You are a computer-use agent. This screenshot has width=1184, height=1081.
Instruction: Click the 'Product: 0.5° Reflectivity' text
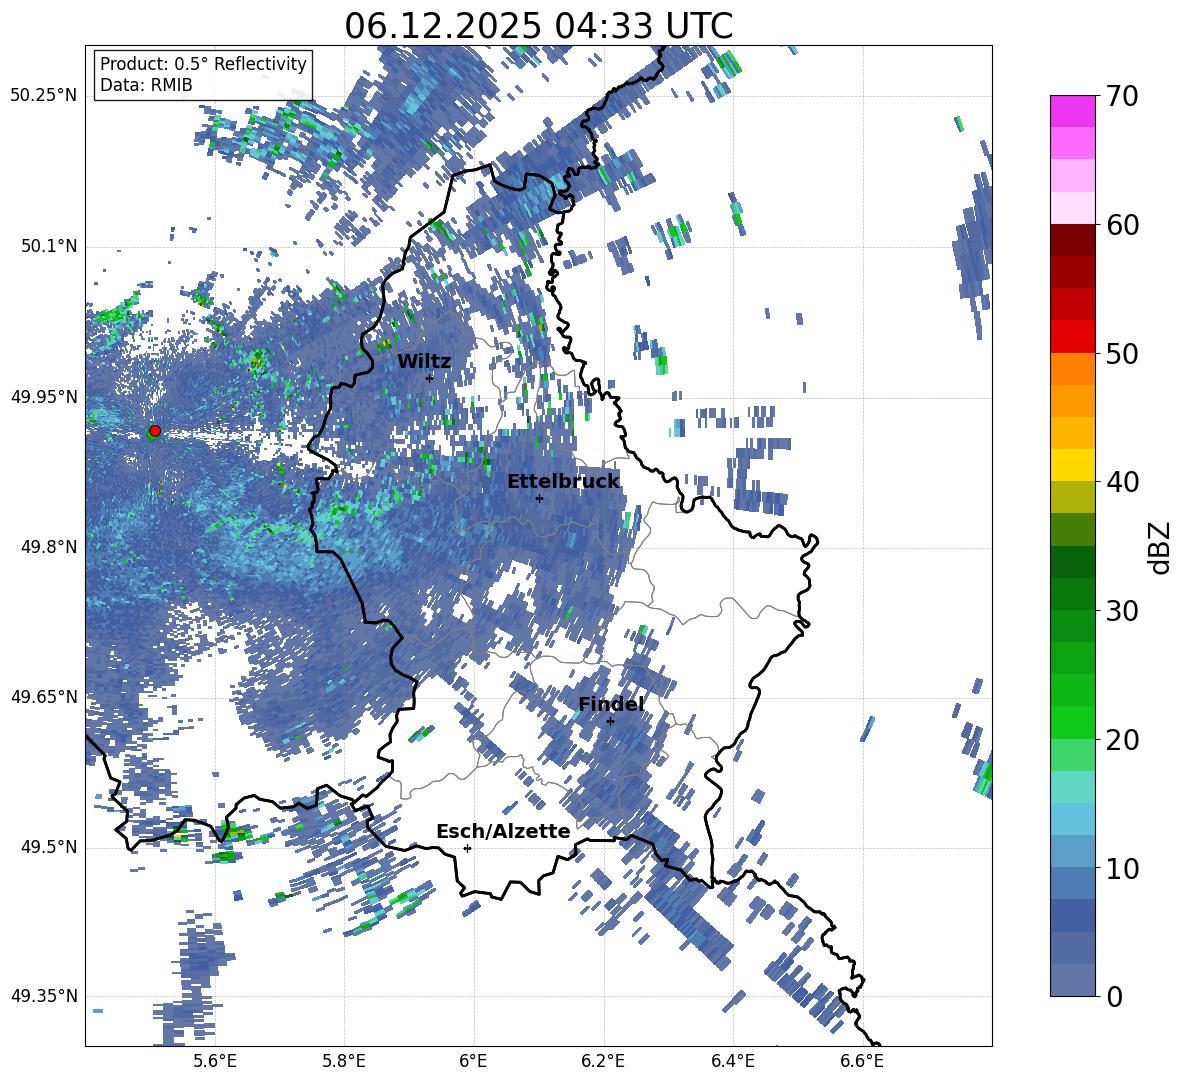pos(203,64)
